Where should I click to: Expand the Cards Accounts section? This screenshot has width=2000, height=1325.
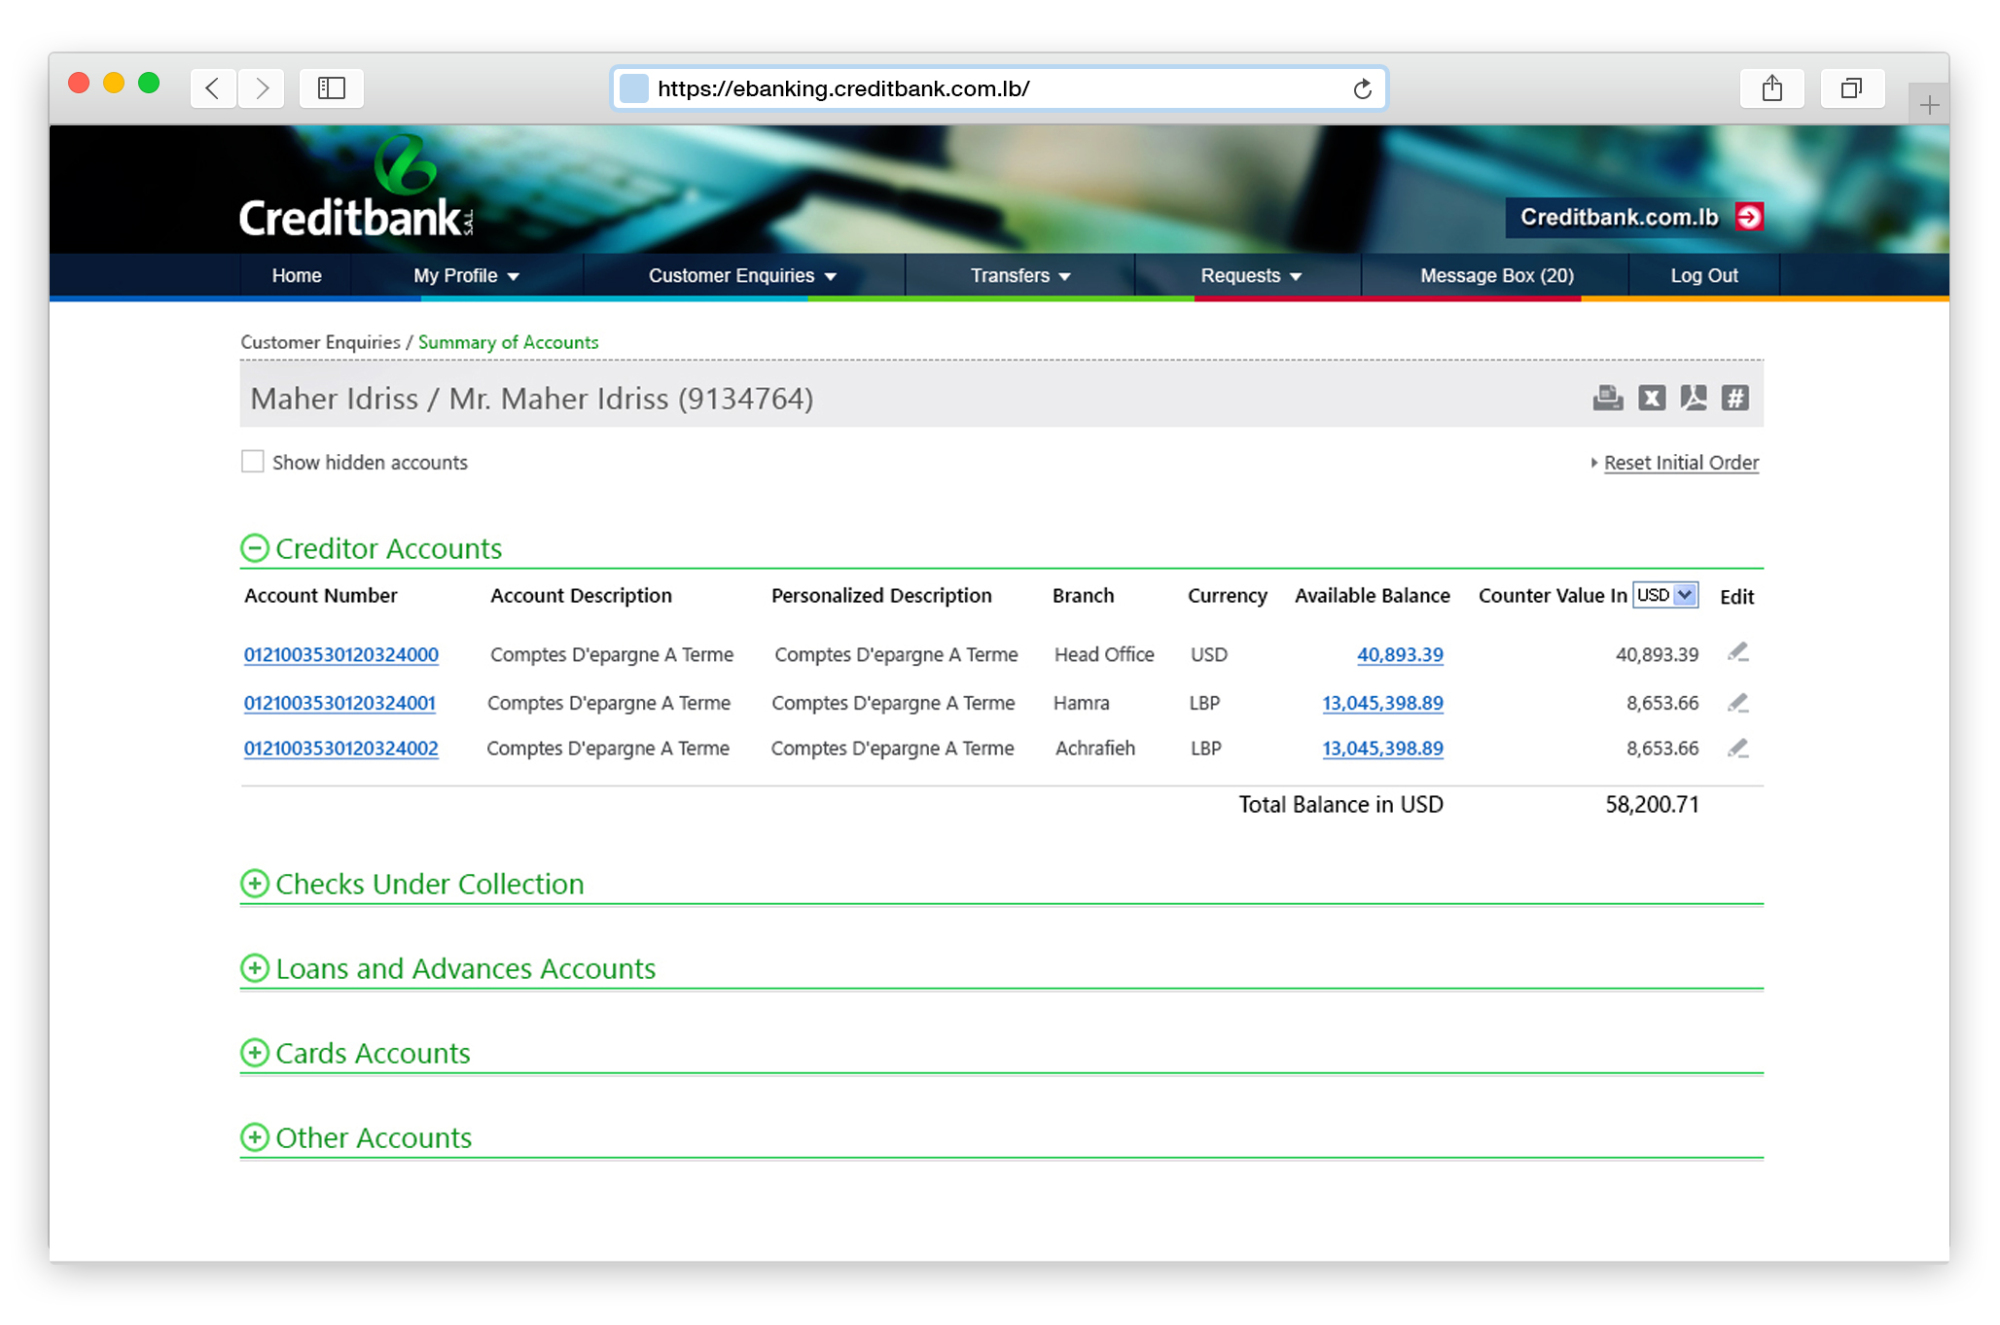click(x=254, y=1053)
